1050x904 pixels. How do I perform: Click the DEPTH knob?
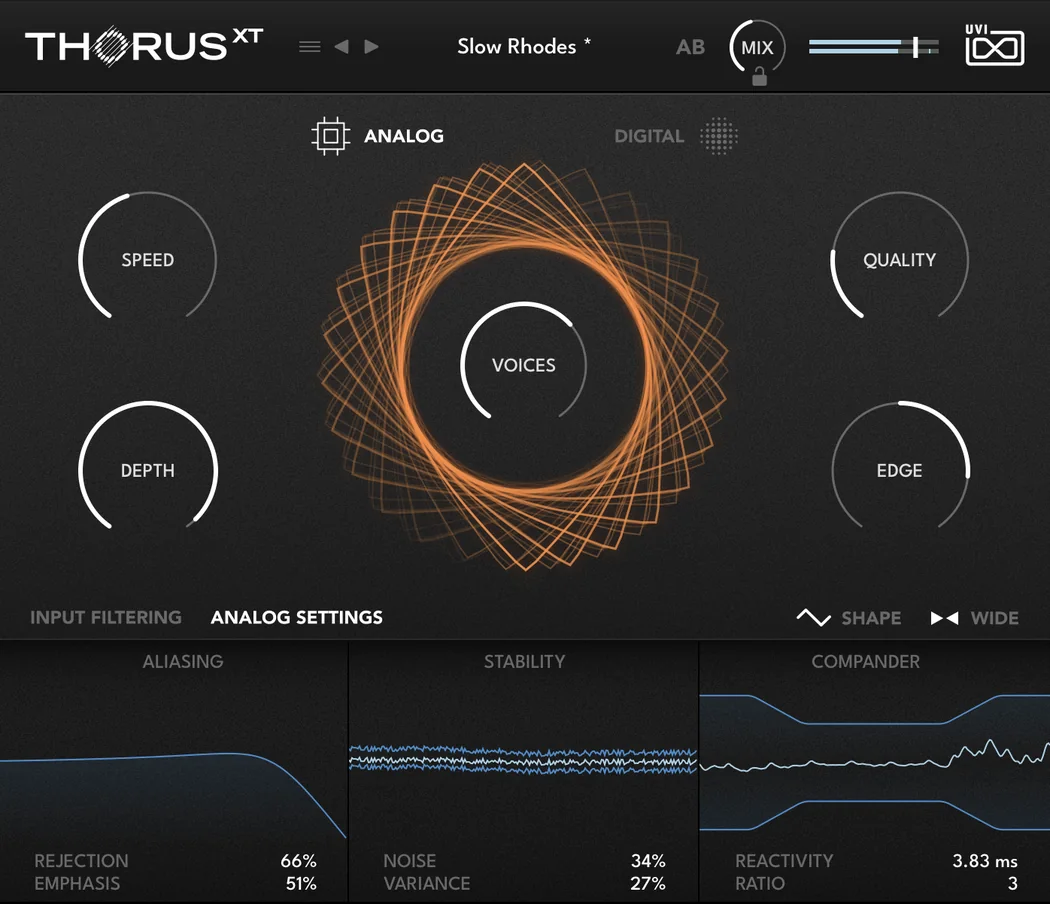click(147, 470)
